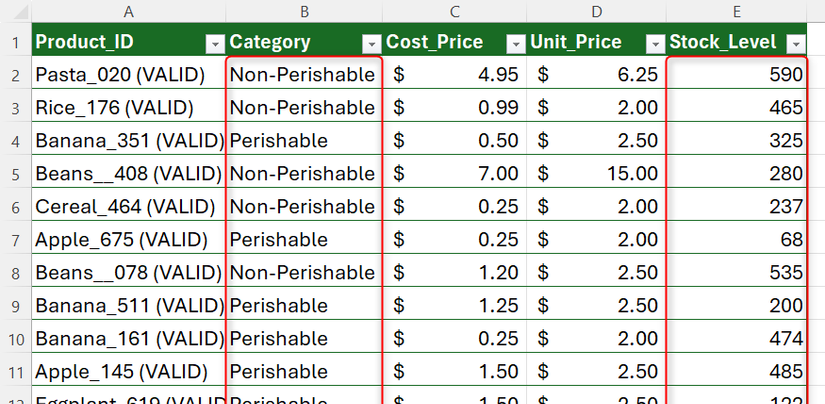
Task: Select cost price cell showing 7.00
Action: pyautogui.click(x=455, y=174)
